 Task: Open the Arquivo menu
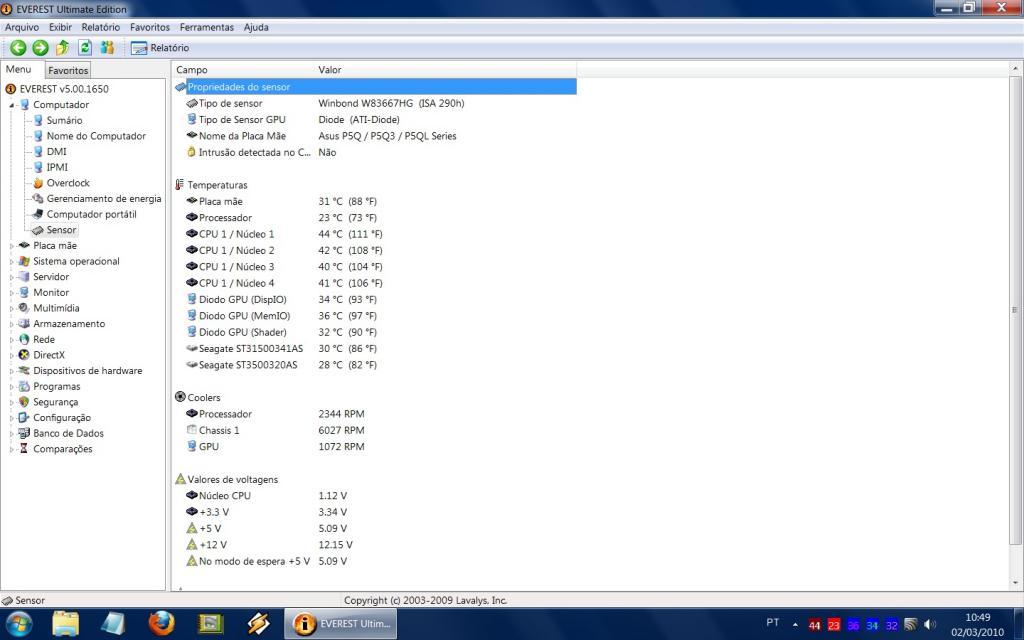pyautogui.click(x=22, y=27)
